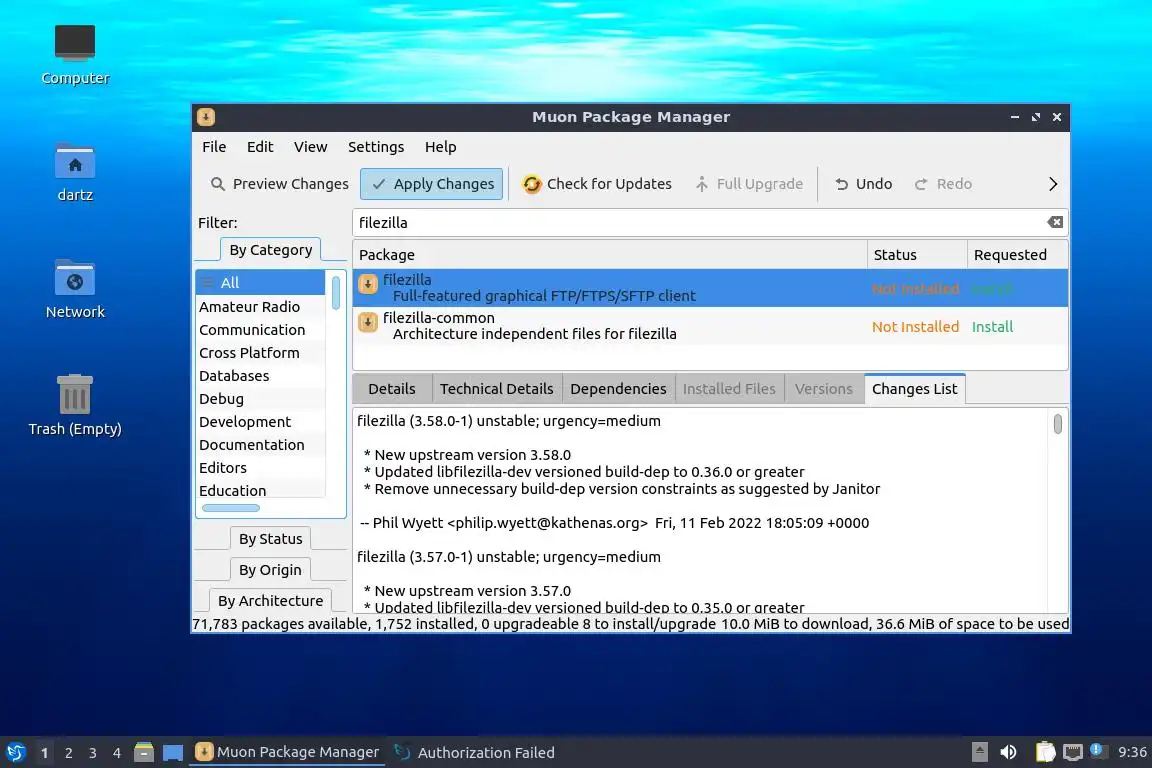Click filezilla-common's Install requested cell
Image resolution: width=1152 pixels, height=768 pixels.
992,327
